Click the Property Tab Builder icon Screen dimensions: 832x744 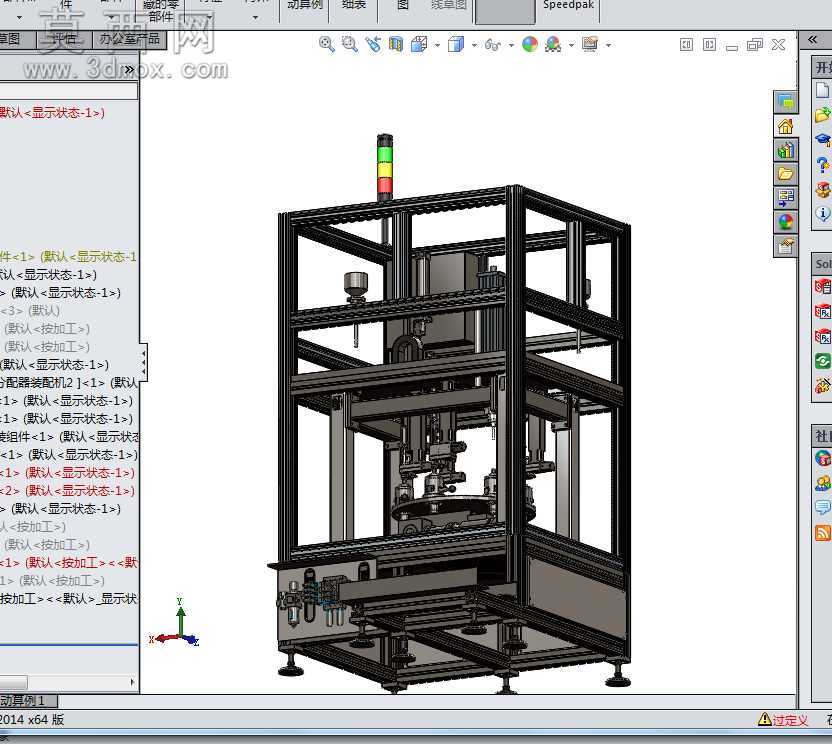(x=822, y=287)
